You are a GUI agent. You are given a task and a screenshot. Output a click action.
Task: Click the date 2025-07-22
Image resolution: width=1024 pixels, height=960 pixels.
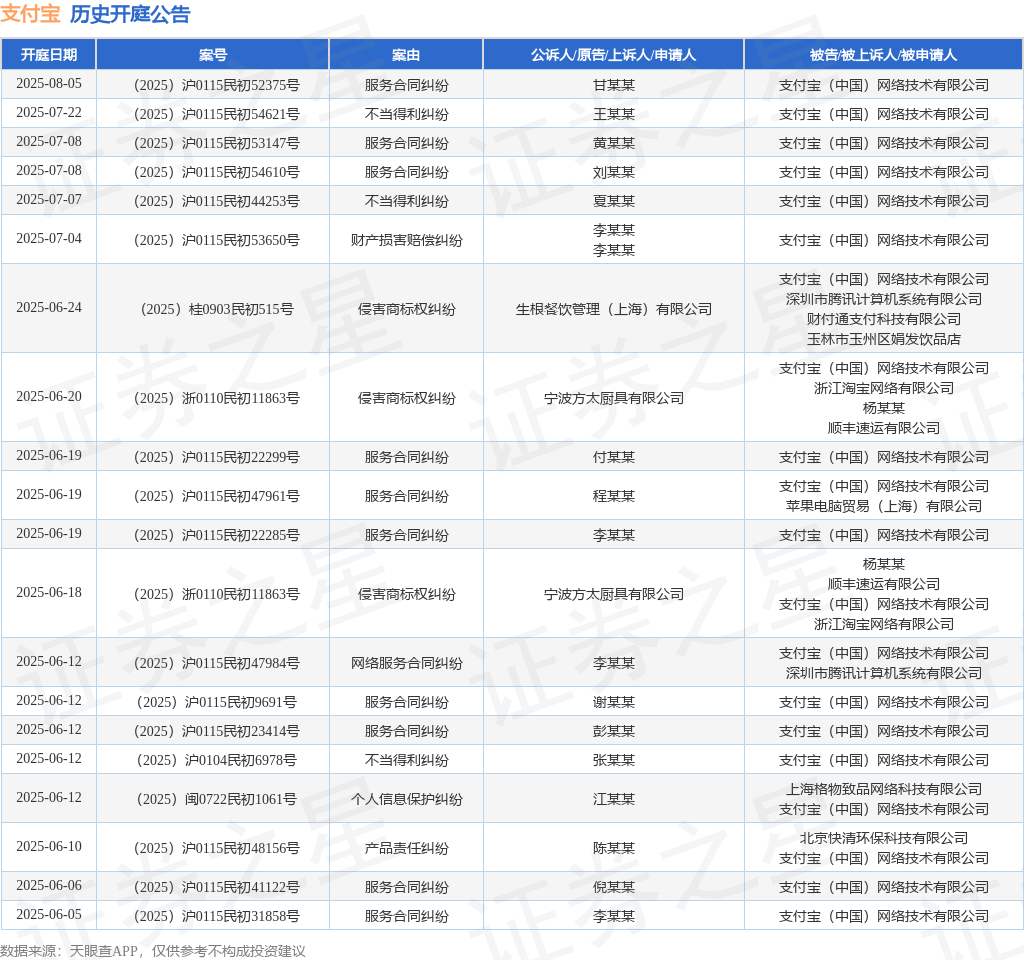(x=49, y=112)
